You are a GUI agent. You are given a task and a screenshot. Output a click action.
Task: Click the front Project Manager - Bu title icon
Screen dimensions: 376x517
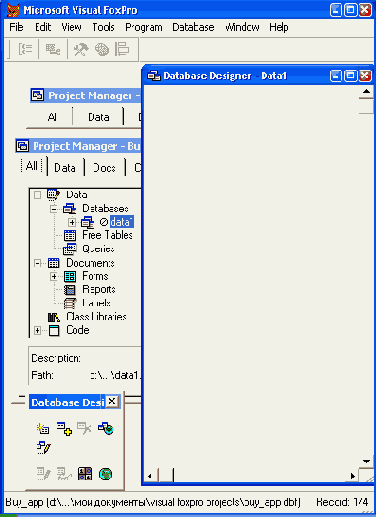[x=23, y=146]
